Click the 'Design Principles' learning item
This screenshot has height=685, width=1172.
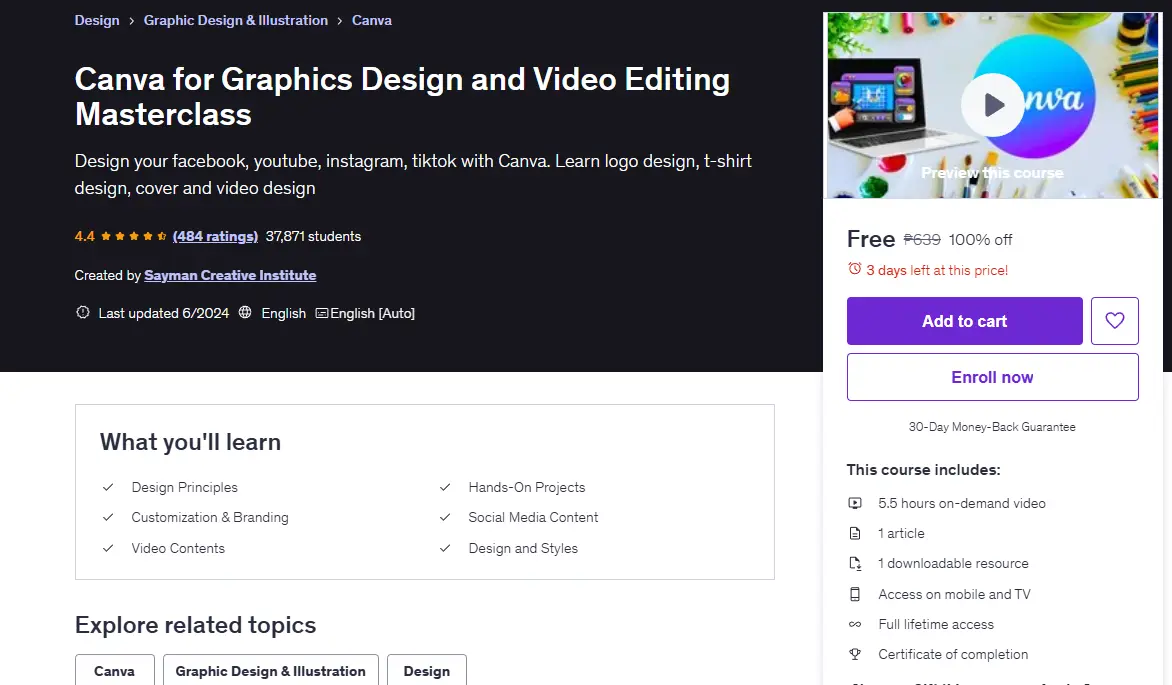[185, 488]
